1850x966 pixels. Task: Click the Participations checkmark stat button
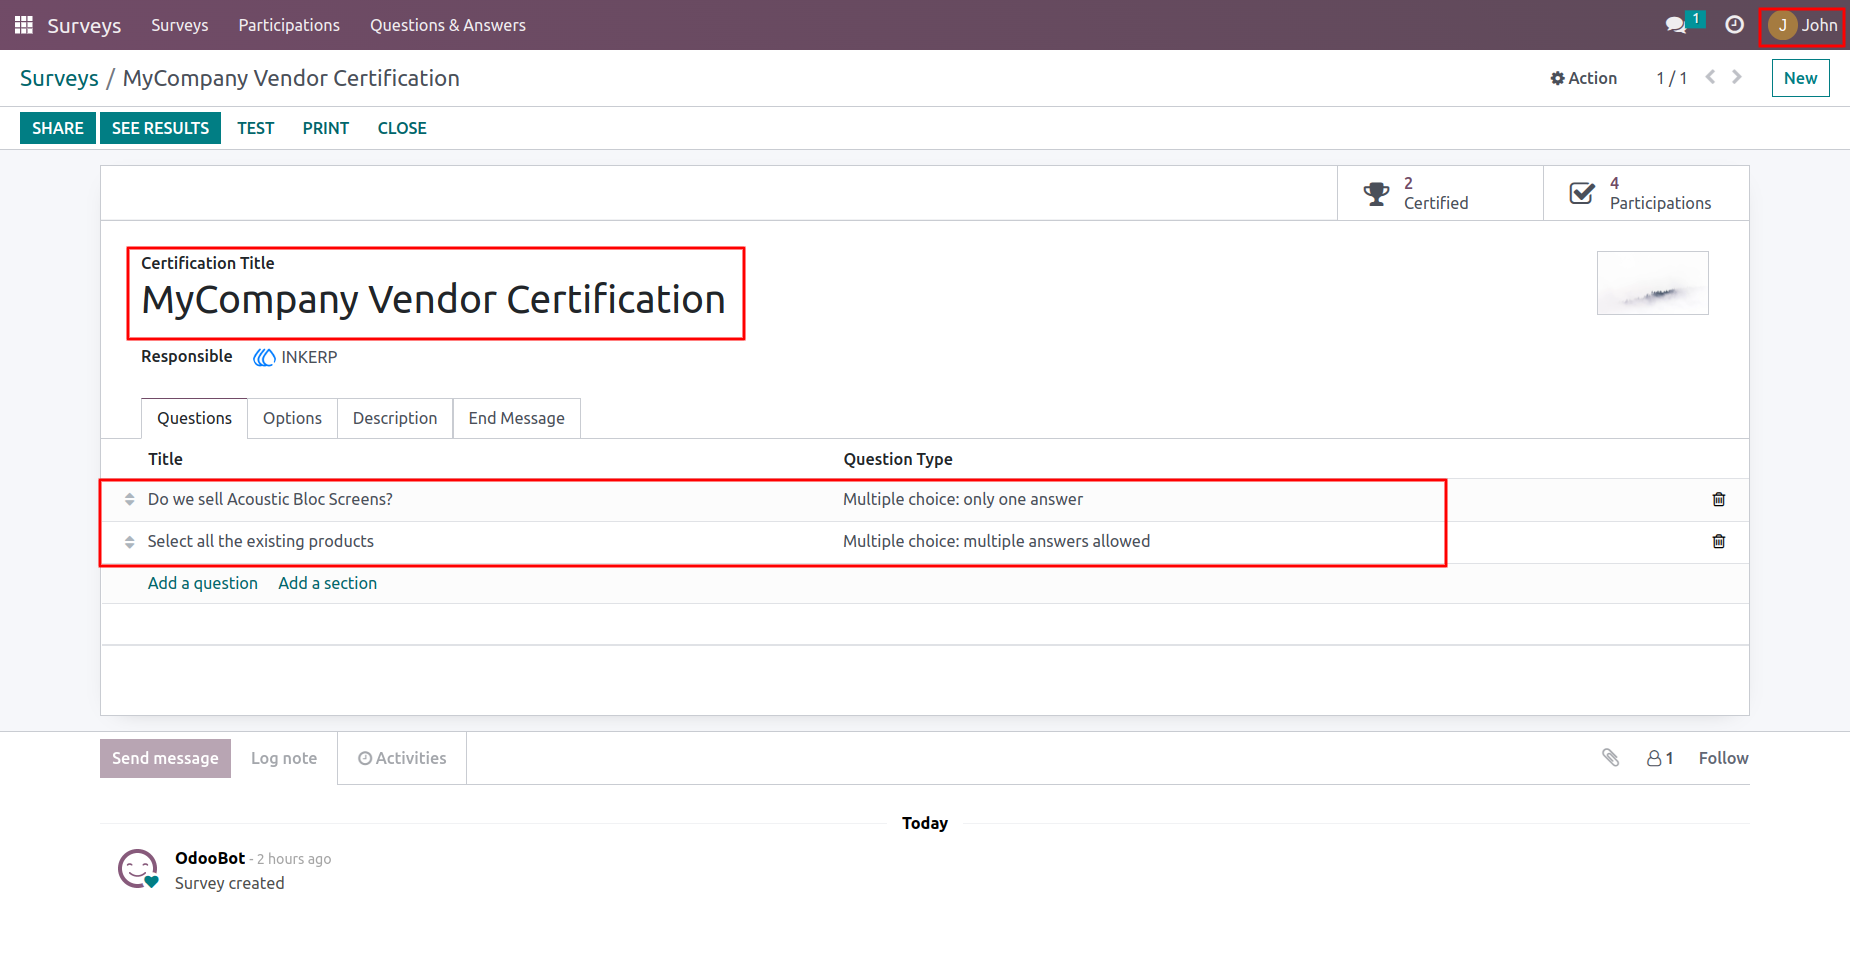click(x=1646, y=193)
